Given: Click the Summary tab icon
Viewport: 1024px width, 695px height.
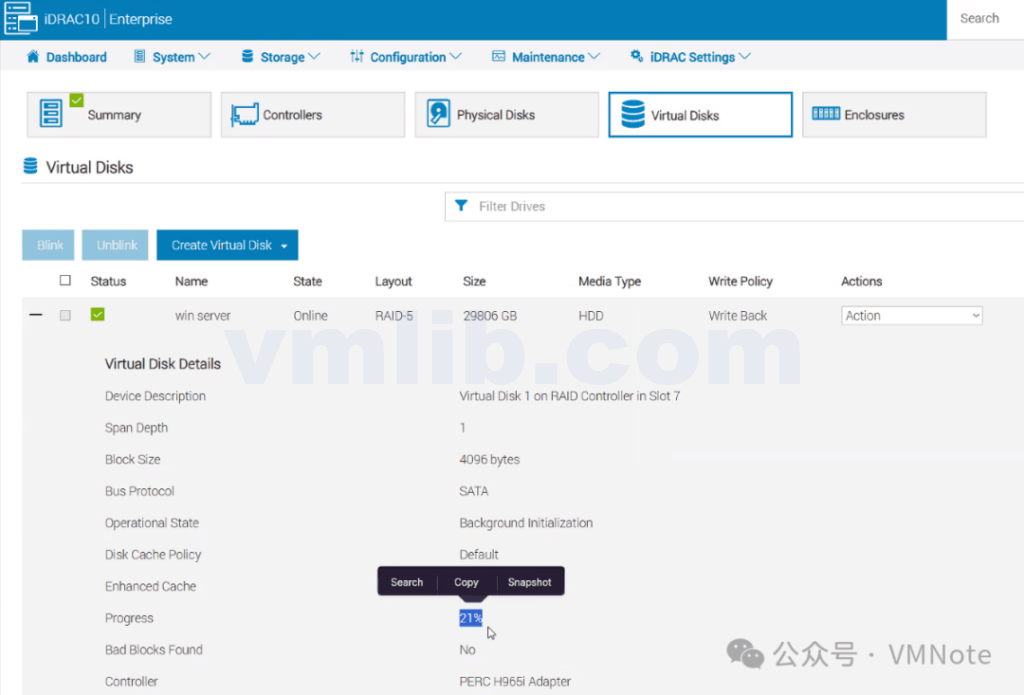Looking at the screenshot, I should coord(51,114).
